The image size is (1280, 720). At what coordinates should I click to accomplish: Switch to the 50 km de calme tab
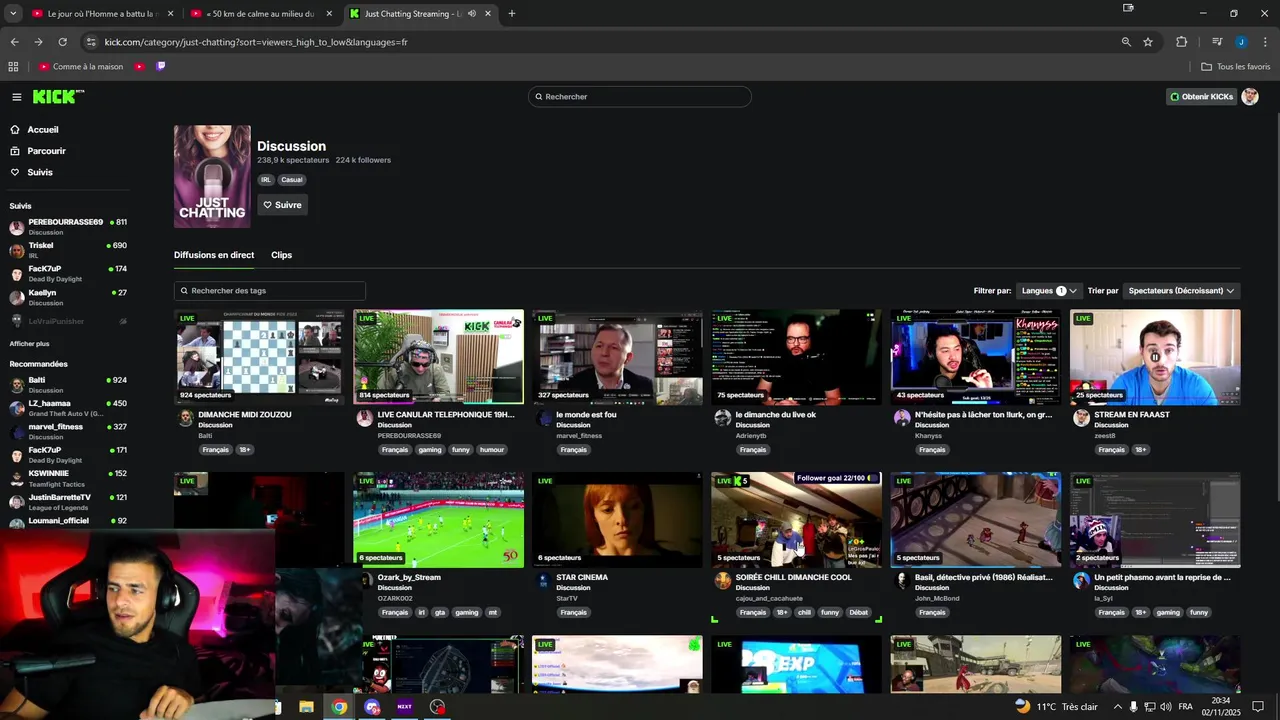(261, 14)
